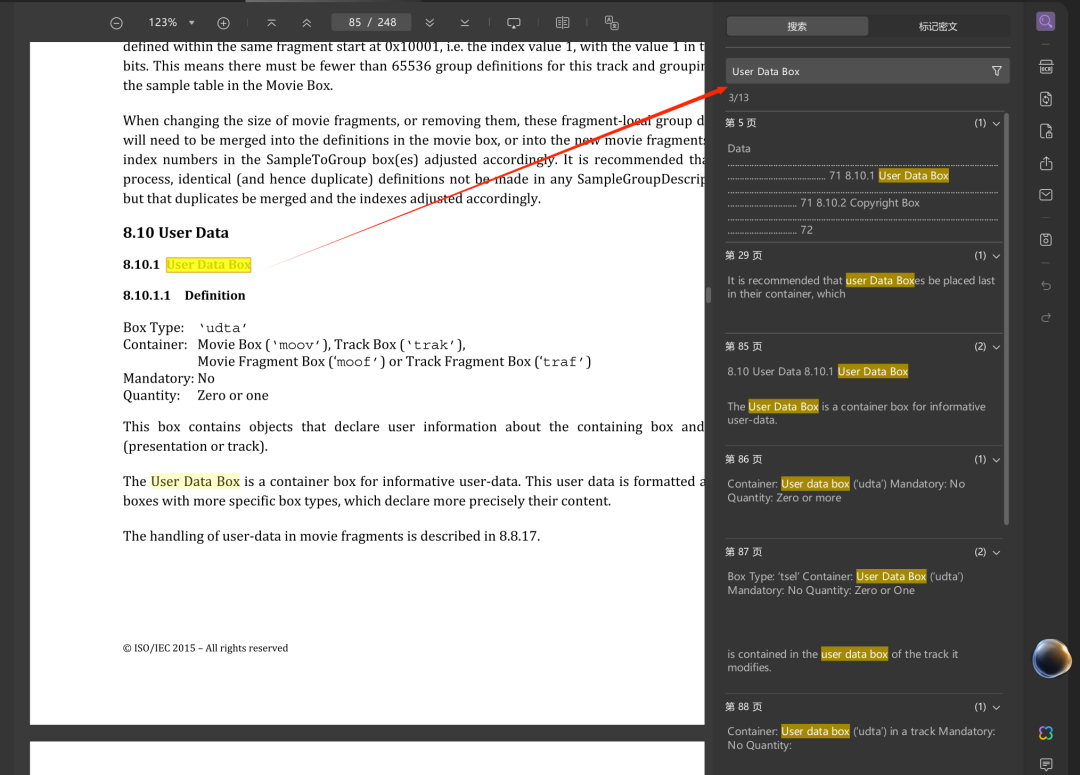Open result 'The User Data Box is a container box'
1080x775 pixels.
pyautogui.click(x=856, y=413)
